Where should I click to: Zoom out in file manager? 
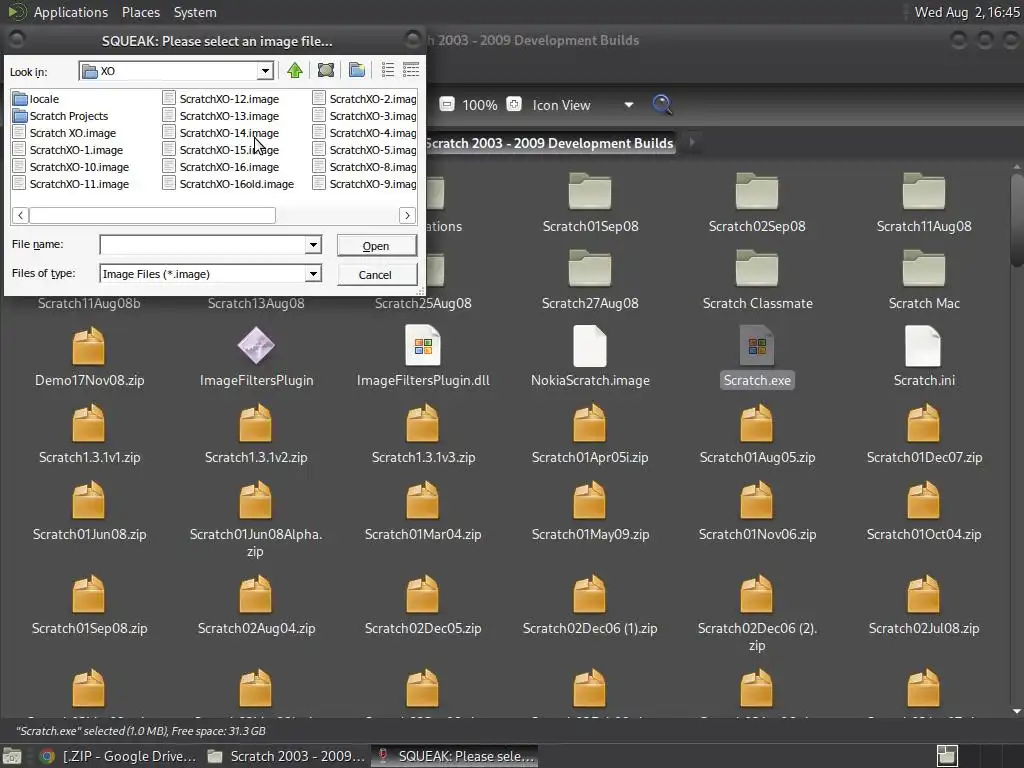pyautogui.click(x=447, y=104)
